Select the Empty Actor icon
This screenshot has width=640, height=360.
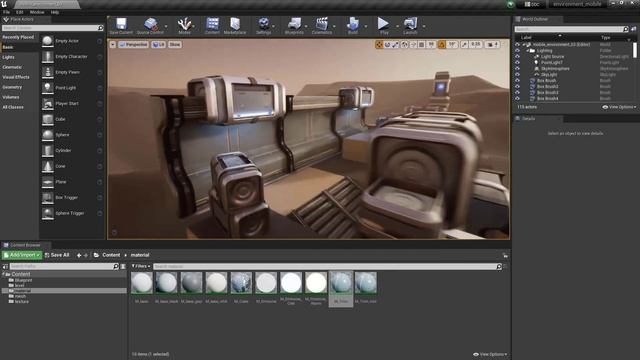48,41
